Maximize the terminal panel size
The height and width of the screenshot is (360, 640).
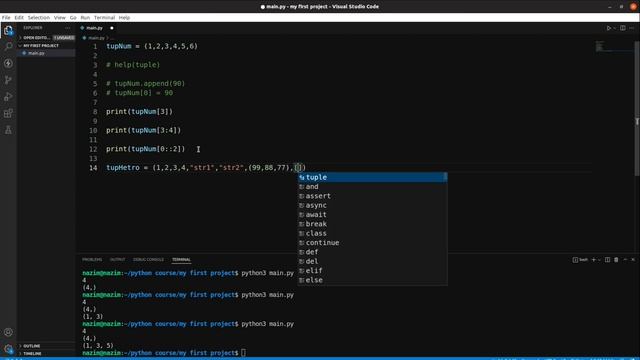point(625,260)
